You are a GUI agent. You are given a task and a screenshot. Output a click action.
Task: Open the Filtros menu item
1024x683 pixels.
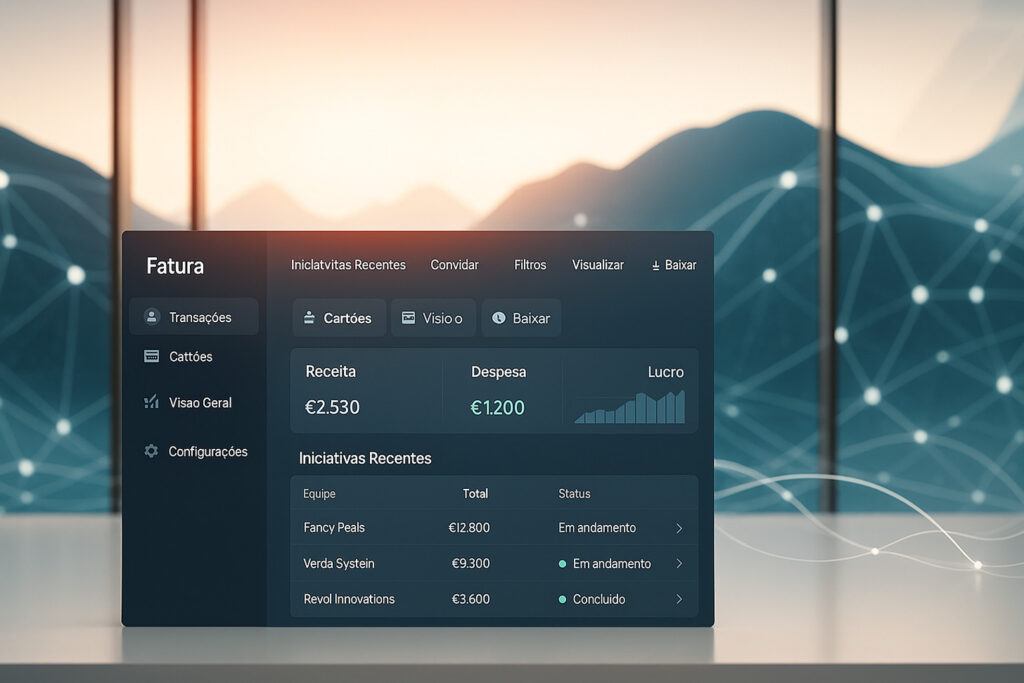tap(530, 265)
